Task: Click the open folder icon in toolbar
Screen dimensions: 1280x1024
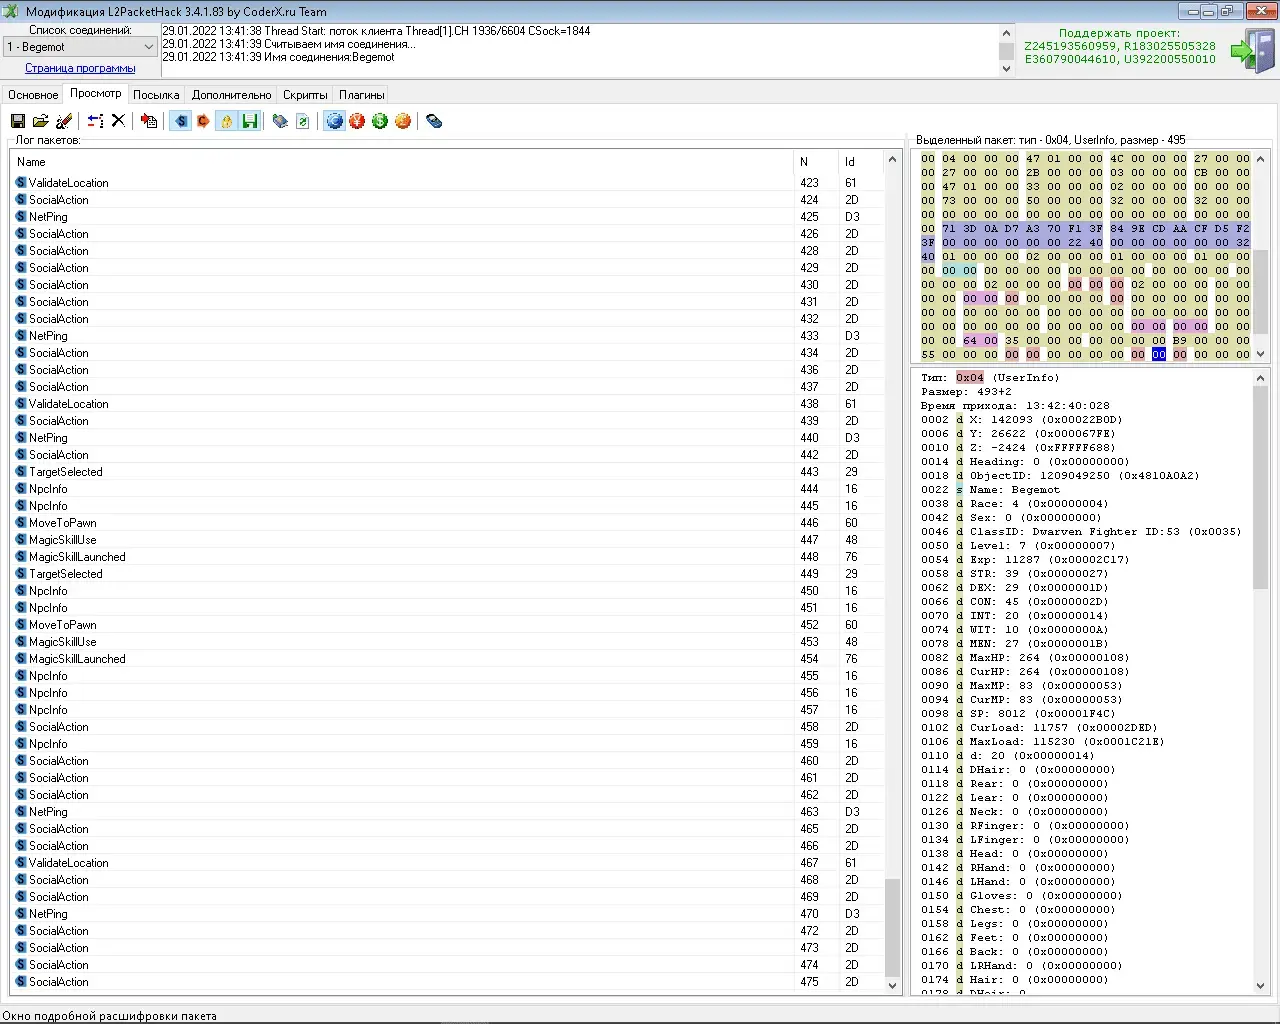Action: pyautogui.click(x=41, y=121)
